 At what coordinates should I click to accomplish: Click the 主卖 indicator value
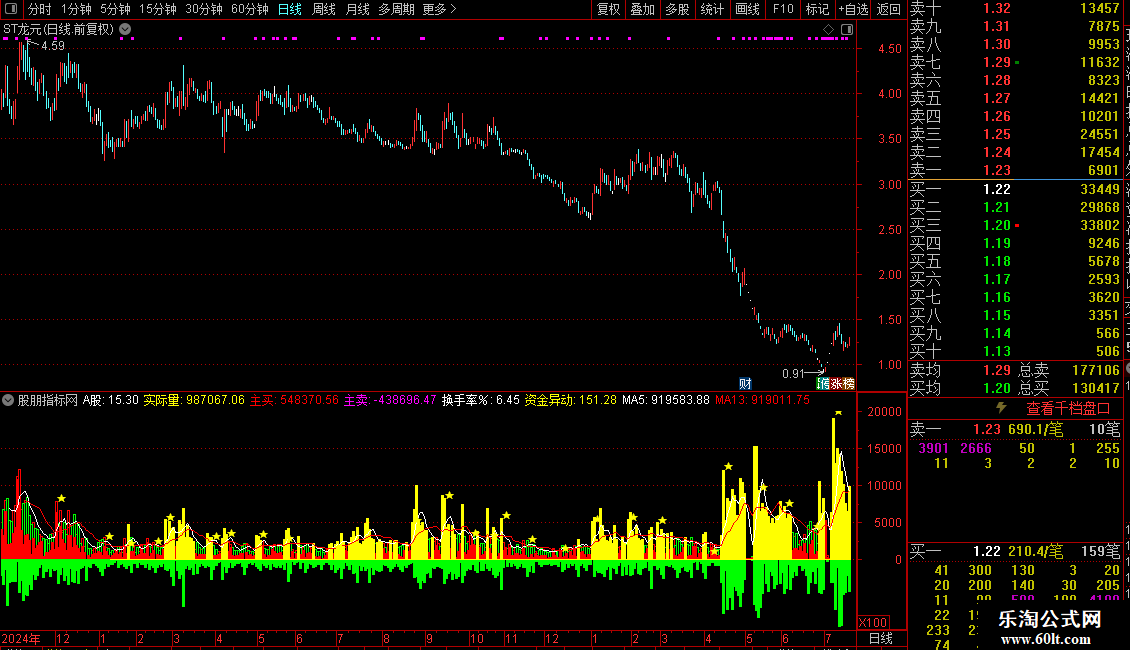click(390, 400)
